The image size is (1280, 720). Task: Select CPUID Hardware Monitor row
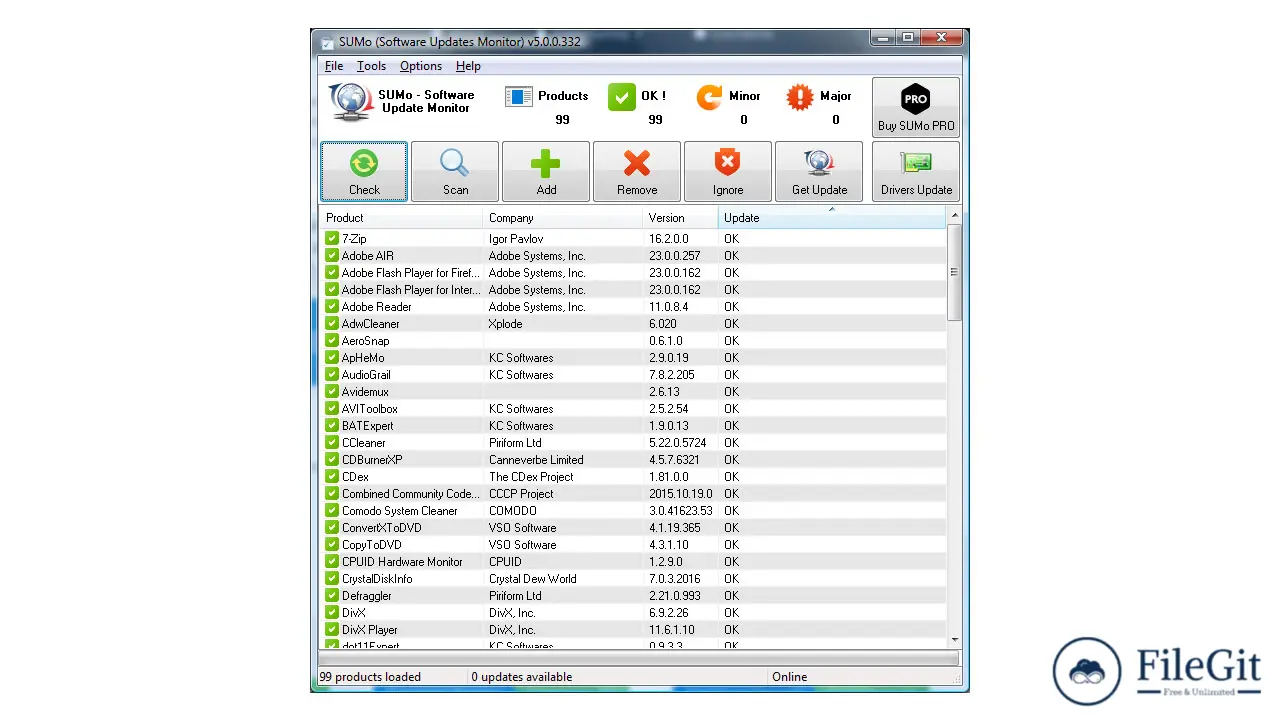pyautogui.click(x=632, y=562)
